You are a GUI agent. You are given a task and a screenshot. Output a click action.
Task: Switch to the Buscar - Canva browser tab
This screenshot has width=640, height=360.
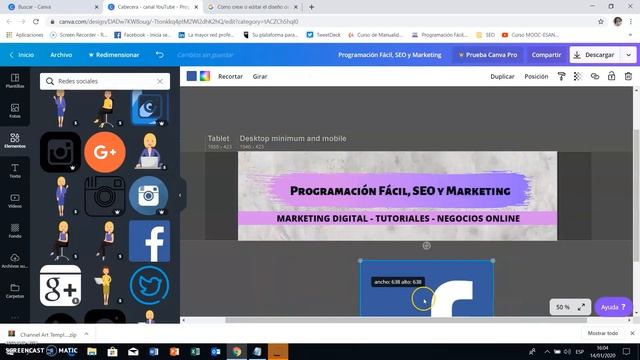coord(52,7)
